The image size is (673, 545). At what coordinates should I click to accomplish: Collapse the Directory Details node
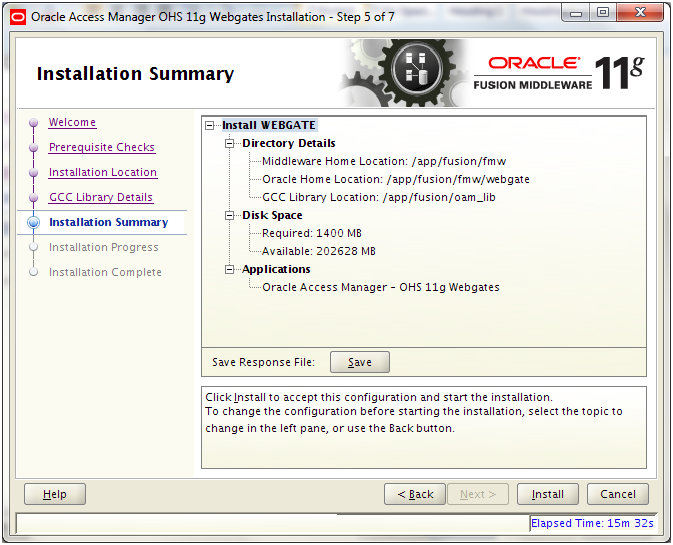[x=230, y=144]
